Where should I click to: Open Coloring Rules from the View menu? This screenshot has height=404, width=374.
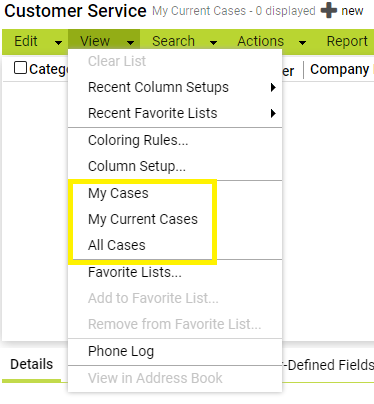(x=138, y=140)
